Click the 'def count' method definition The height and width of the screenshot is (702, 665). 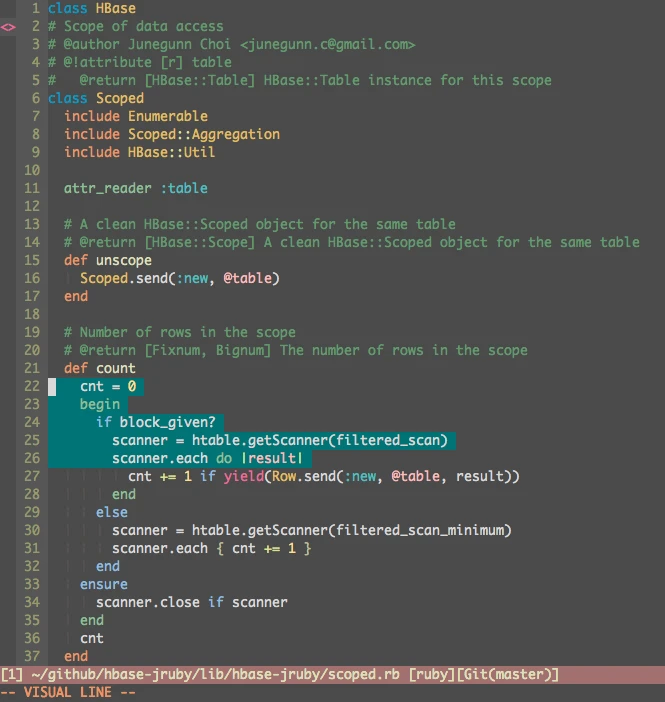pos(99,368)
